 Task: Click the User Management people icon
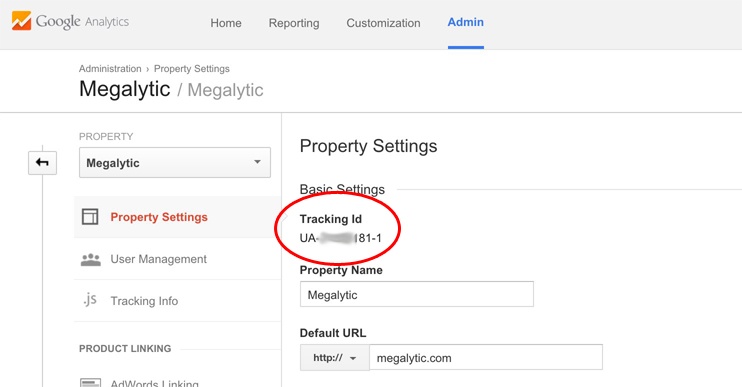pyautogui.click(x=90, y=259)
